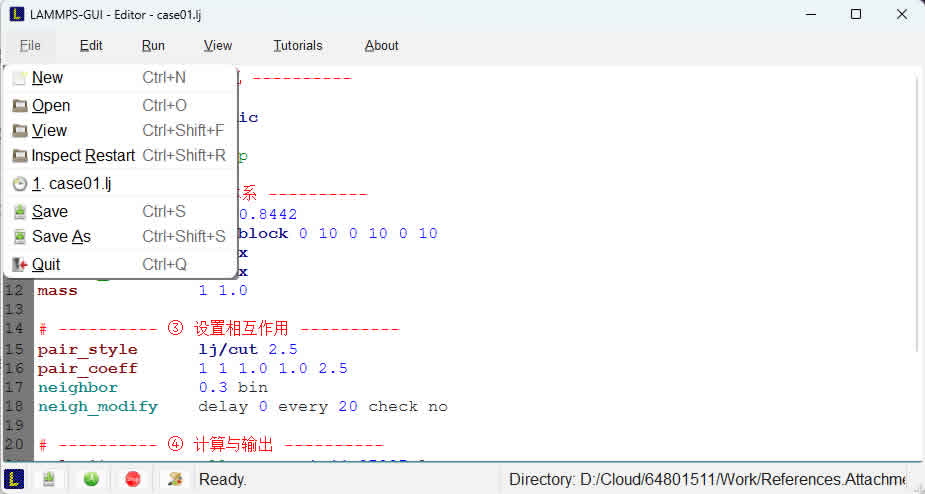Select Inspect Restart menu entry
Screen dimensions: 925x494
(x=120, y=156)
